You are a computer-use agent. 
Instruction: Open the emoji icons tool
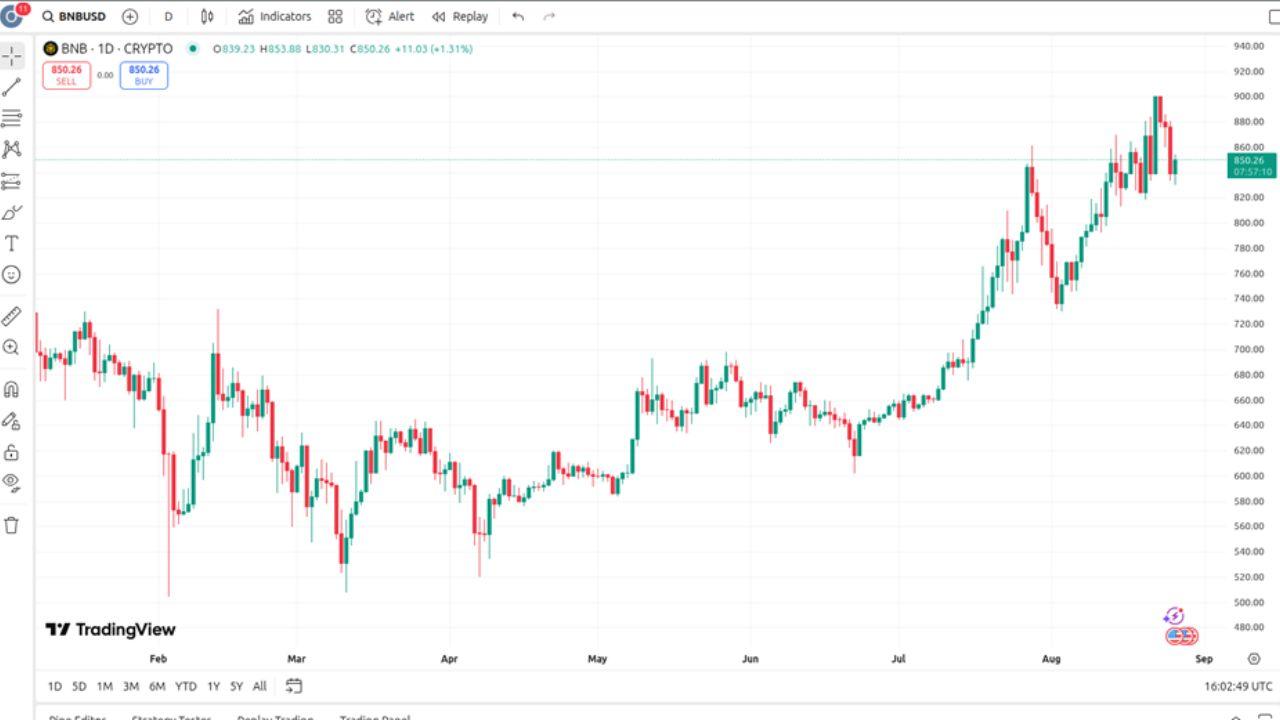[12, 274]
